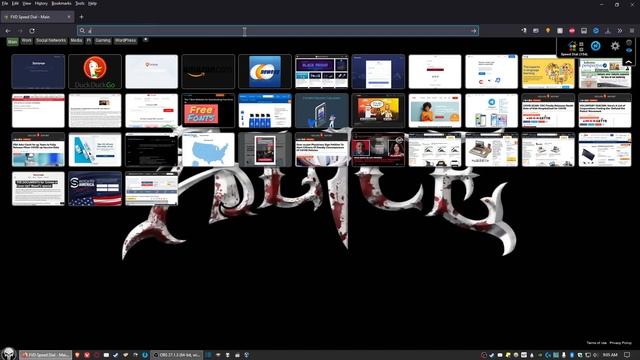Image resolution: width=640 pixels, height=360 pixels.
Task: Open the Speed Dial home icon
Action: coord(572,46)
